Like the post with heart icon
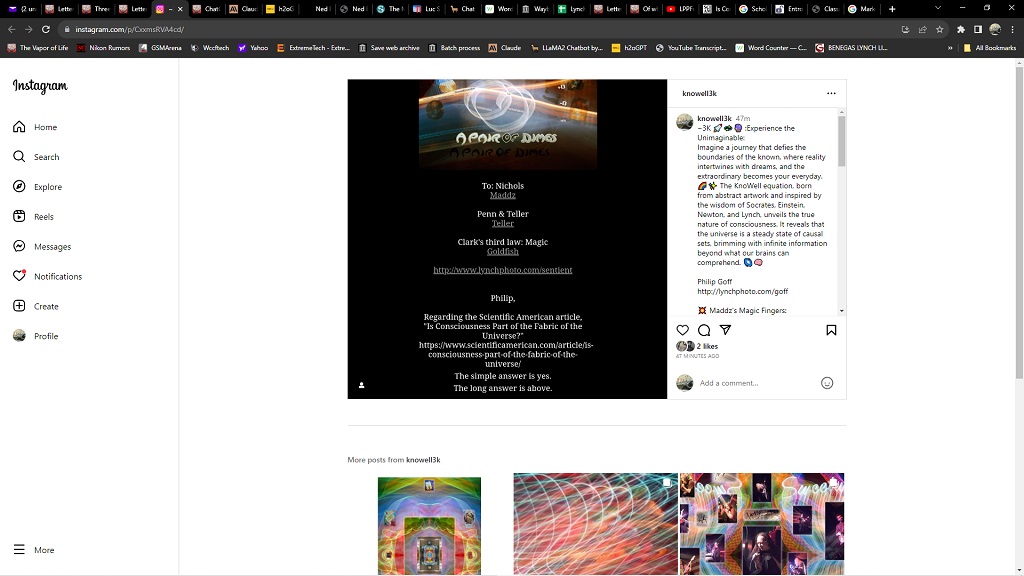Image resolution: width=1024 pixels, height=576 pixels. (682, 330)
